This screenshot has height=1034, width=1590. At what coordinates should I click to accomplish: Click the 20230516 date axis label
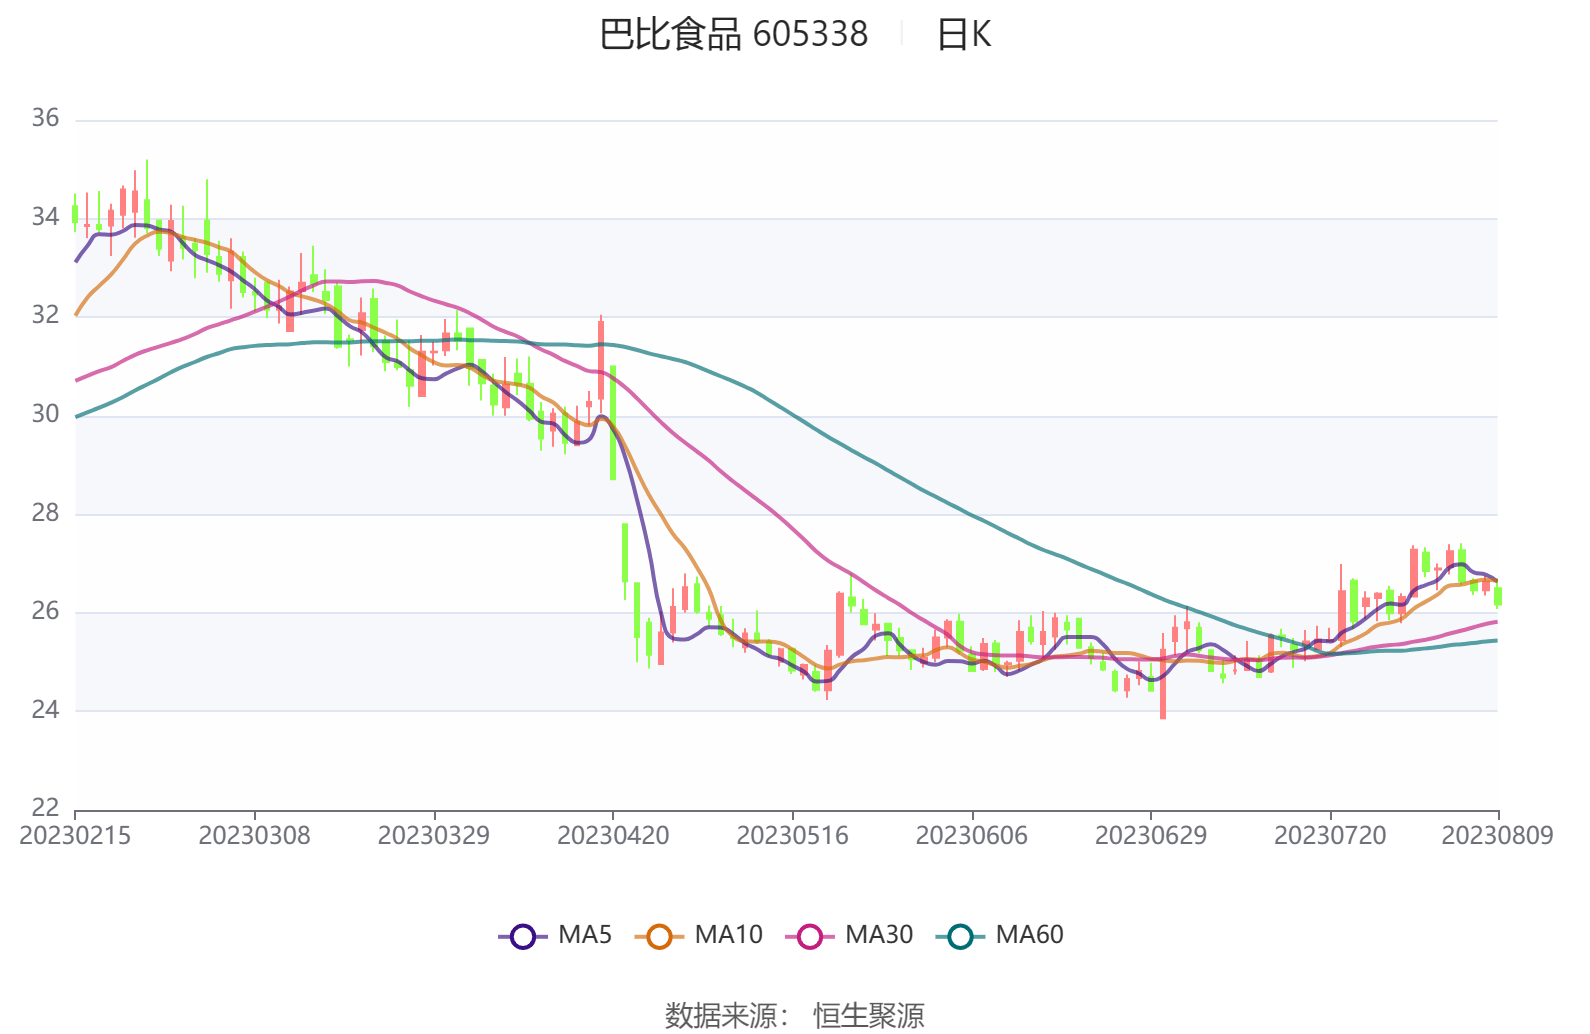pyautogui.click(x=792, y=836)
